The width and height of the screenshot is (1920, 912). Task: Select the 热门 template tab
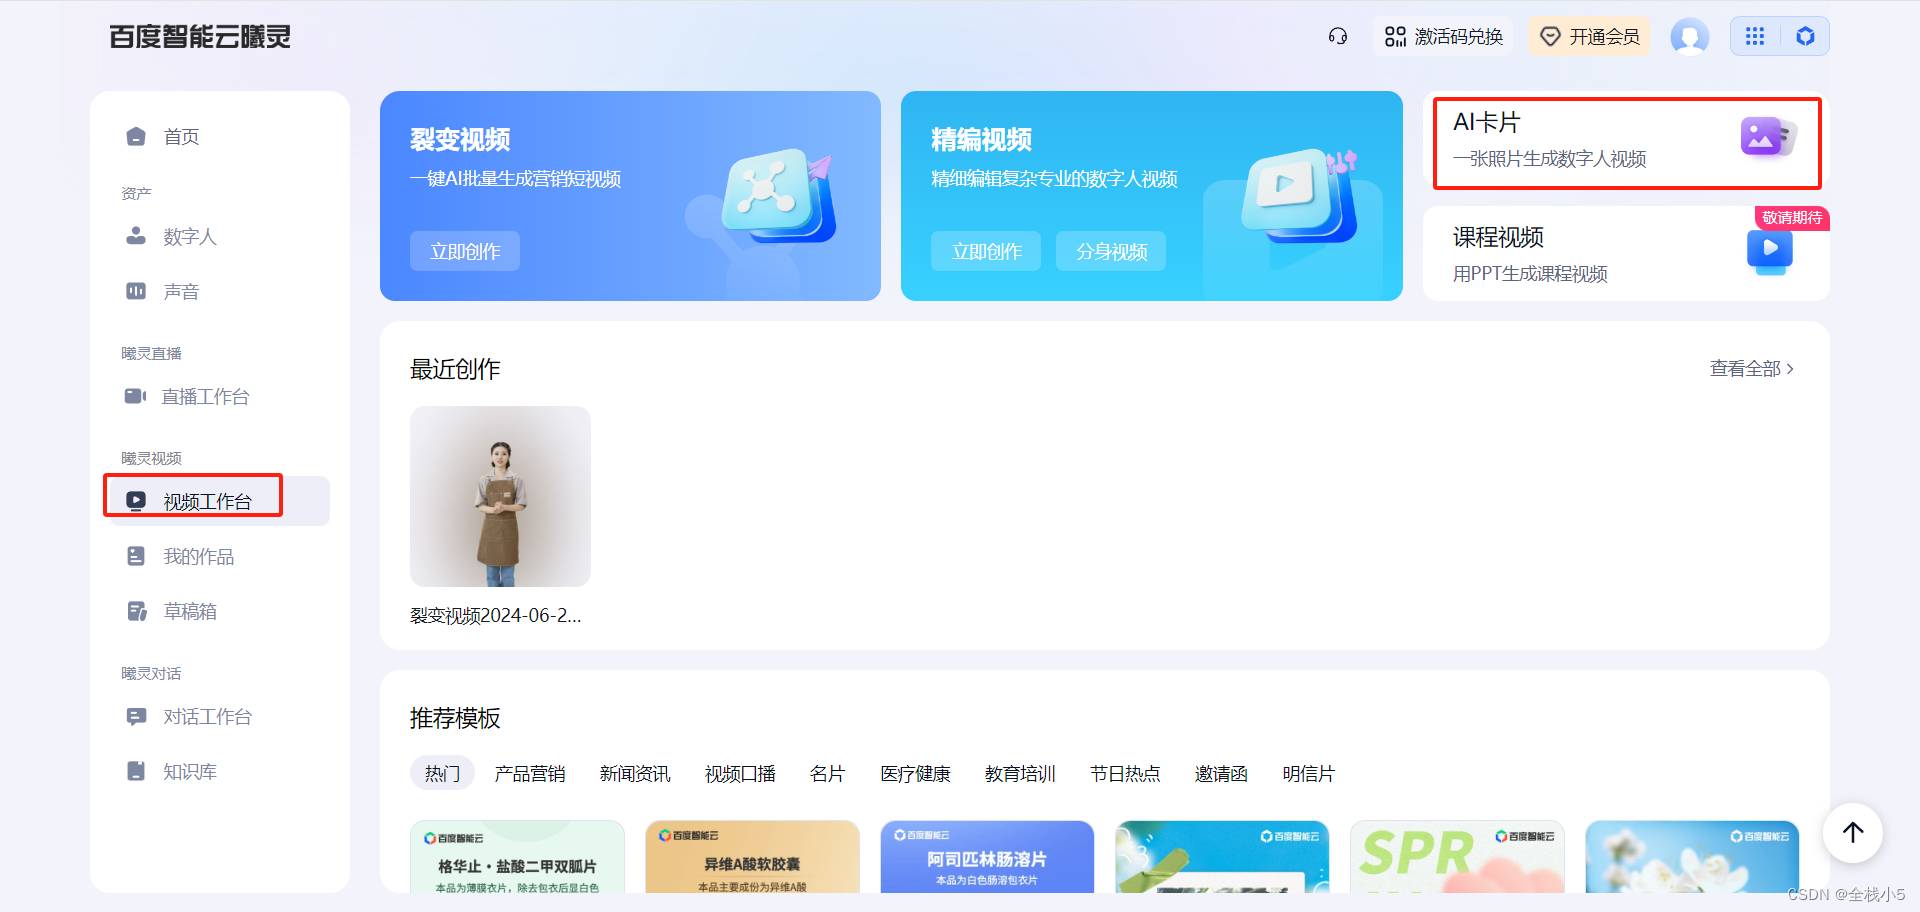[x=442, y=773]
